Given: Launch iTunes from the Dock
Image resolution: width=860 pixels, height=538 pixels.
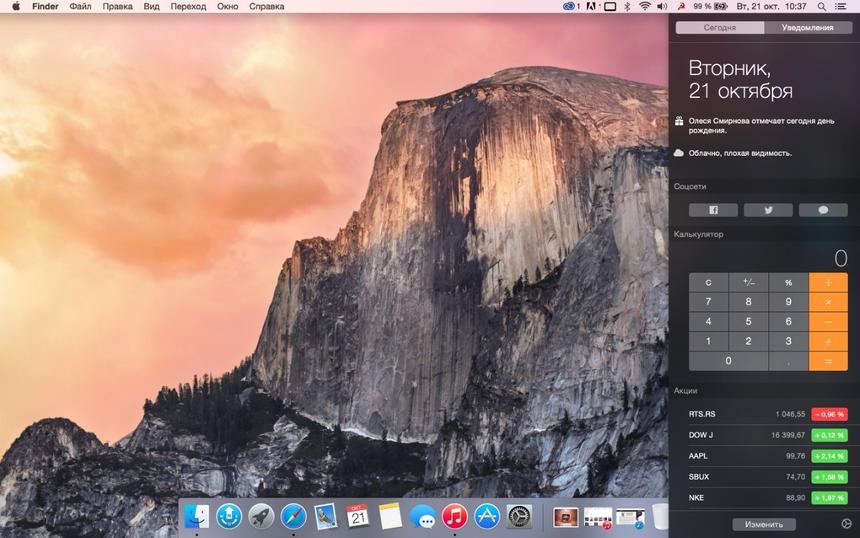Looking at the screenshot, I should point(455,516).
